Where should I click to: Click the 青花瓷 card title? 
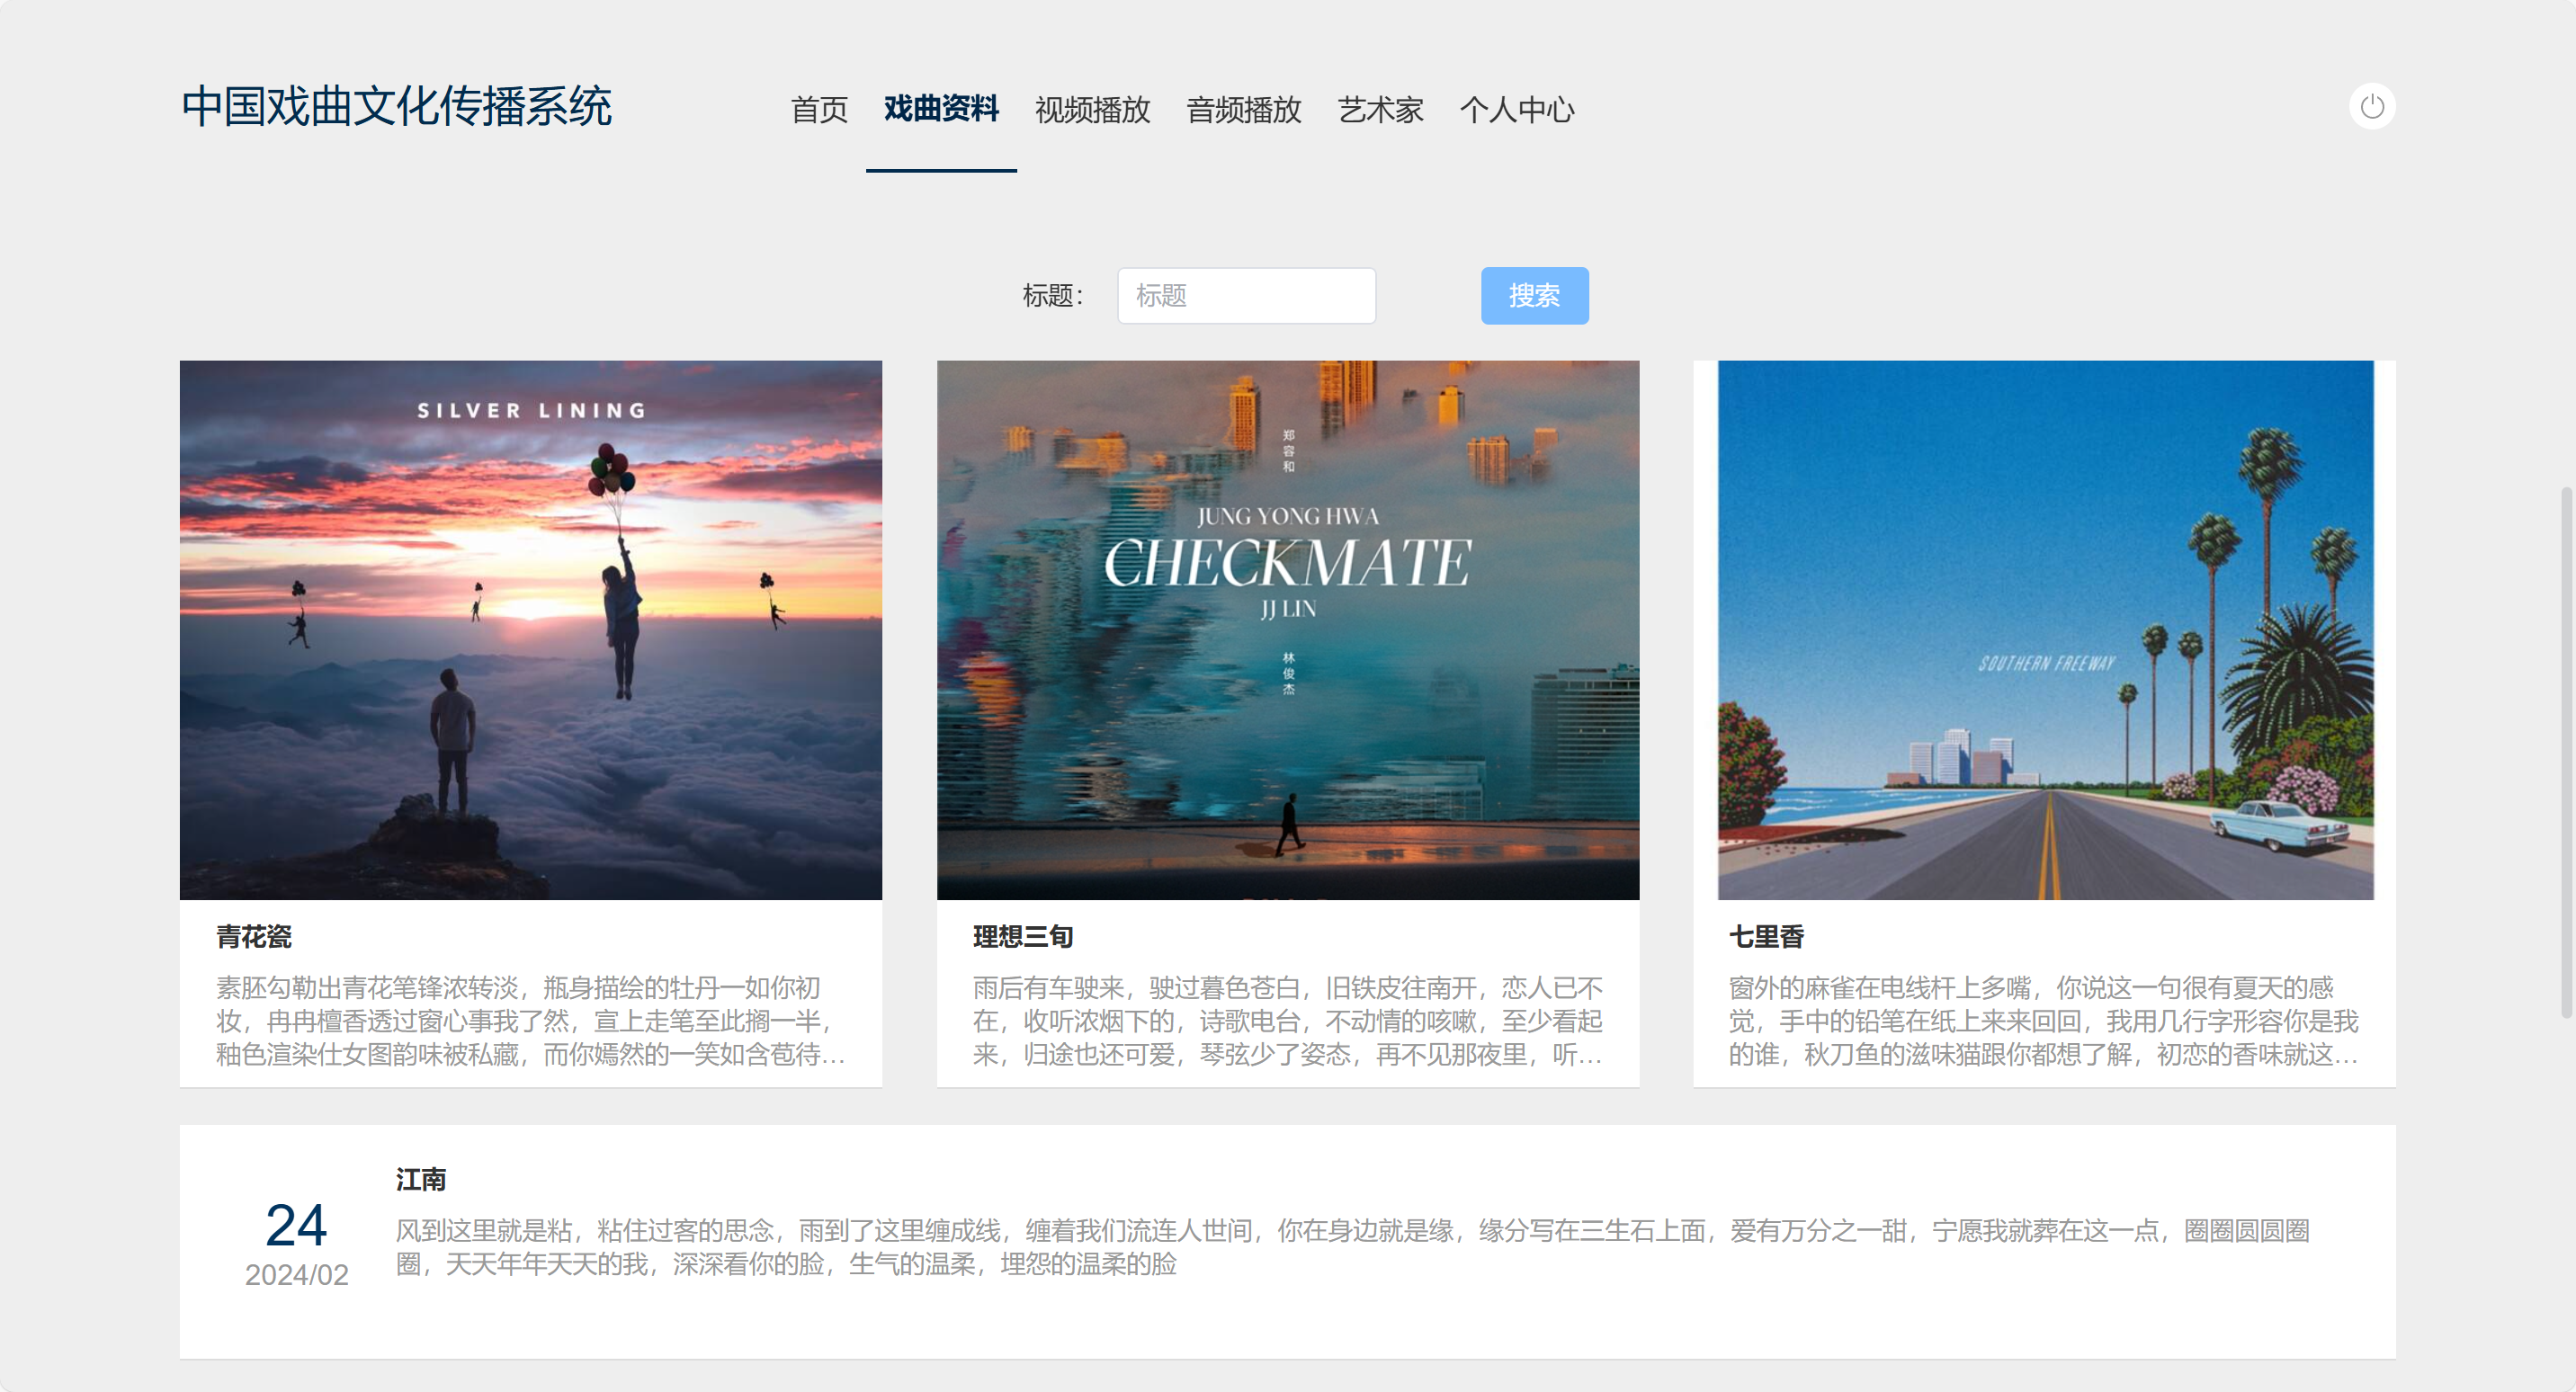click(254, 937)
